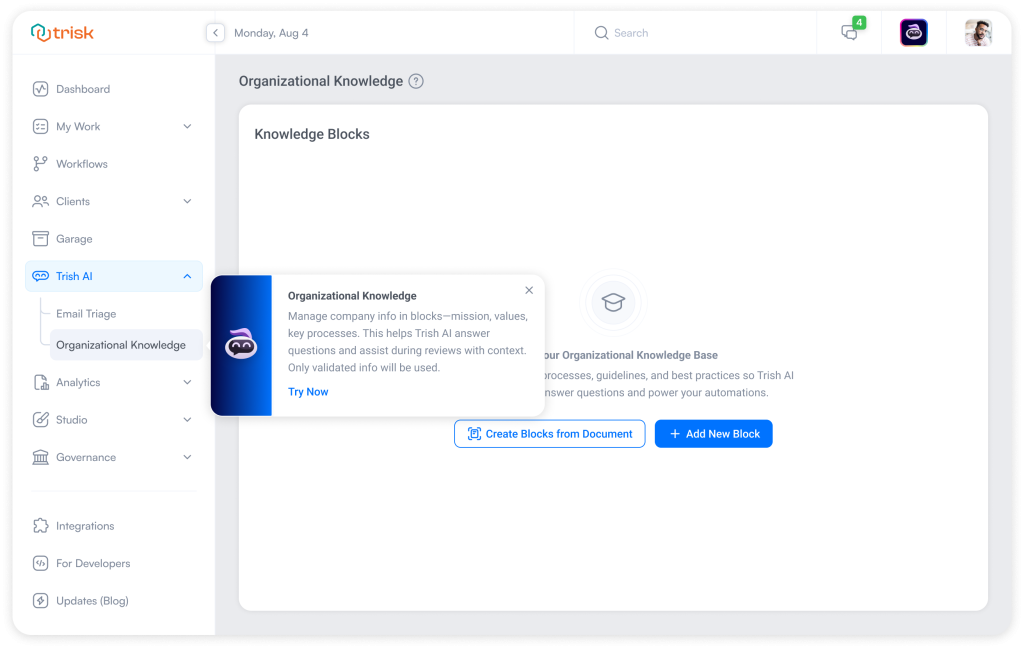Click the My Work checklist icon
This screenshot has width=1024, height=649.
point(40,126)
